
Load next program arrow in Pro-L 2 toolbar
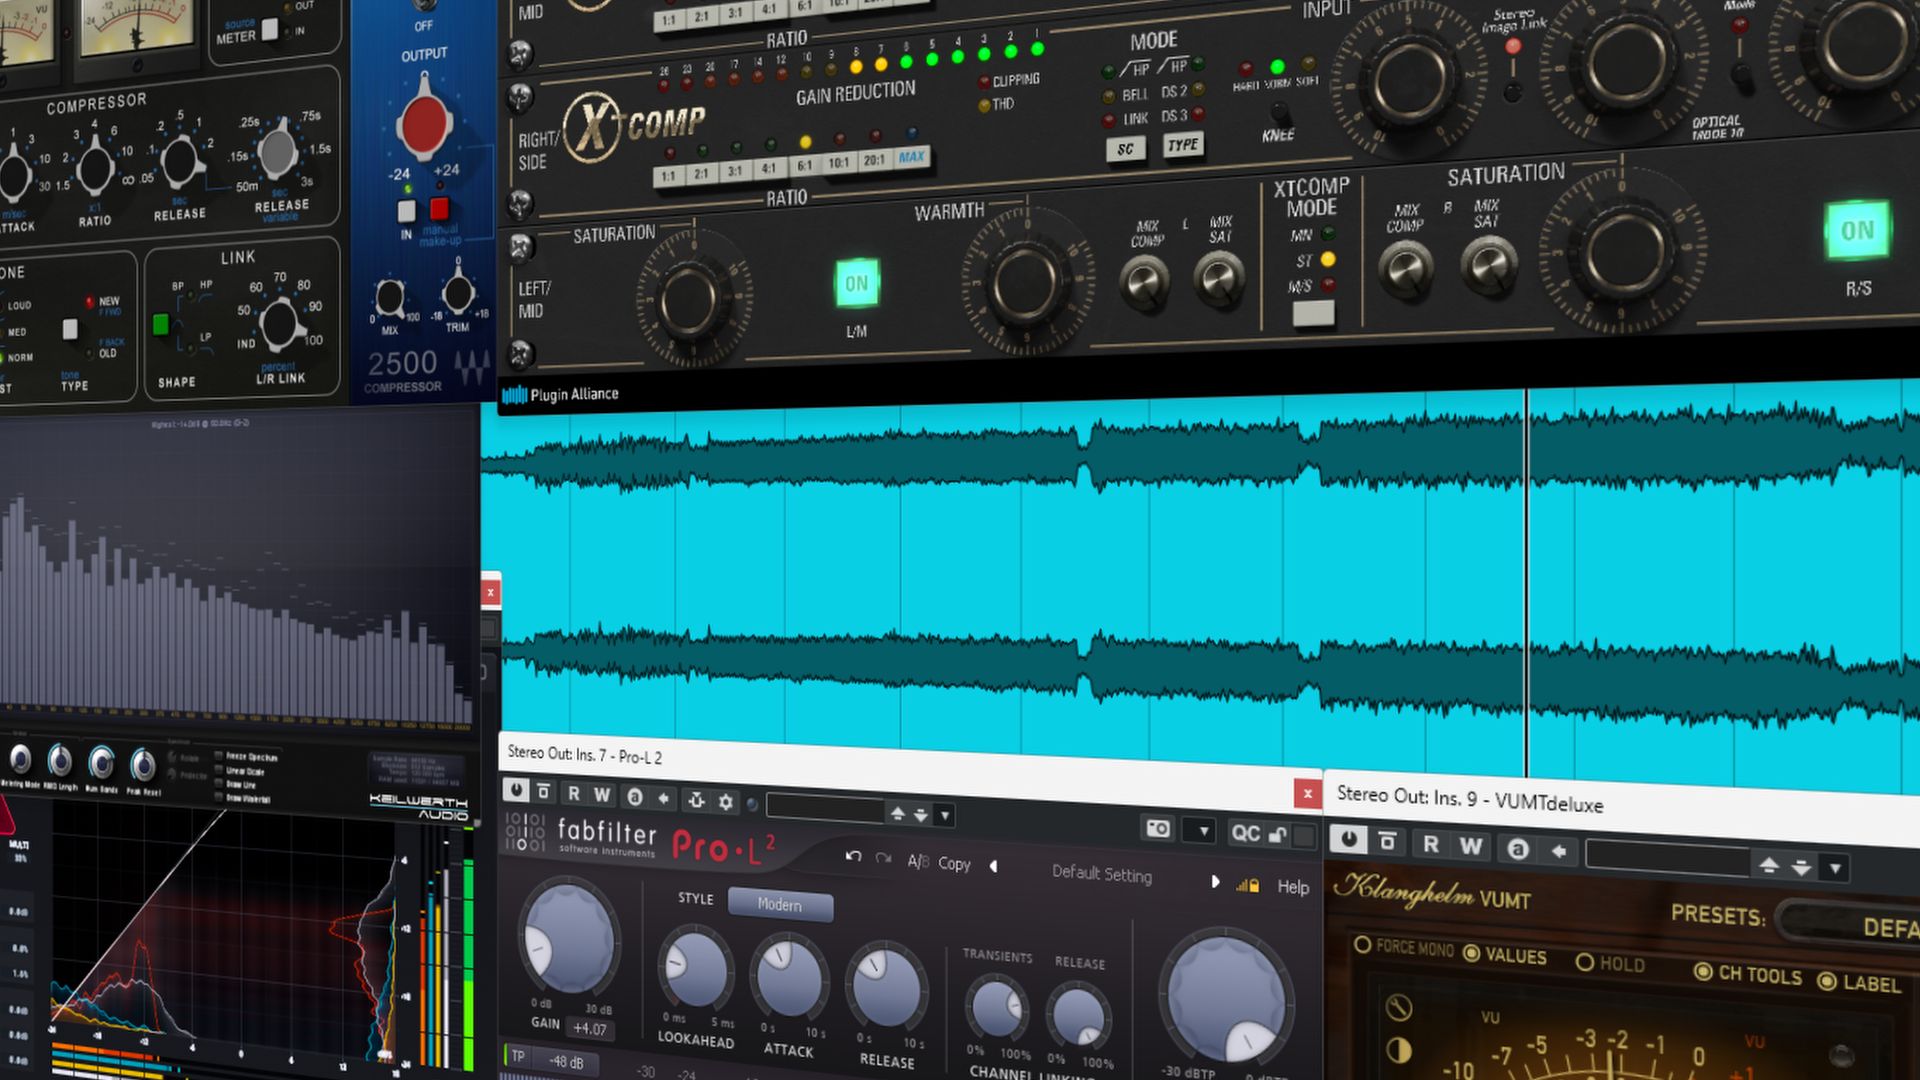921,814
